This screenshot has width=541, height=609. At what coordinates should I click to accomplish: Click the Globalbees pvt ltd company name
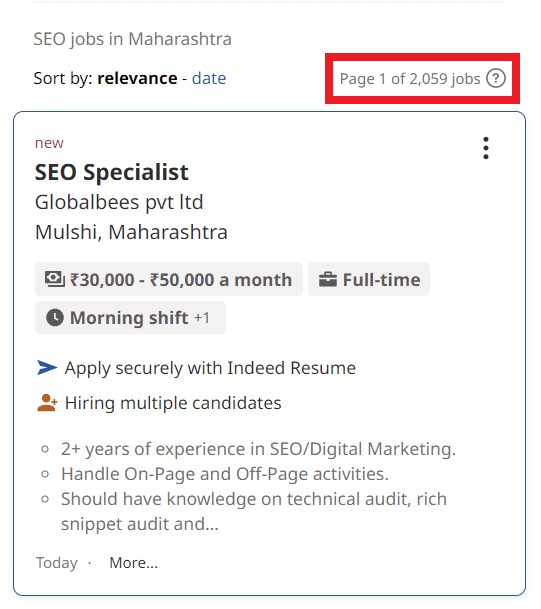tap(119, 202)
